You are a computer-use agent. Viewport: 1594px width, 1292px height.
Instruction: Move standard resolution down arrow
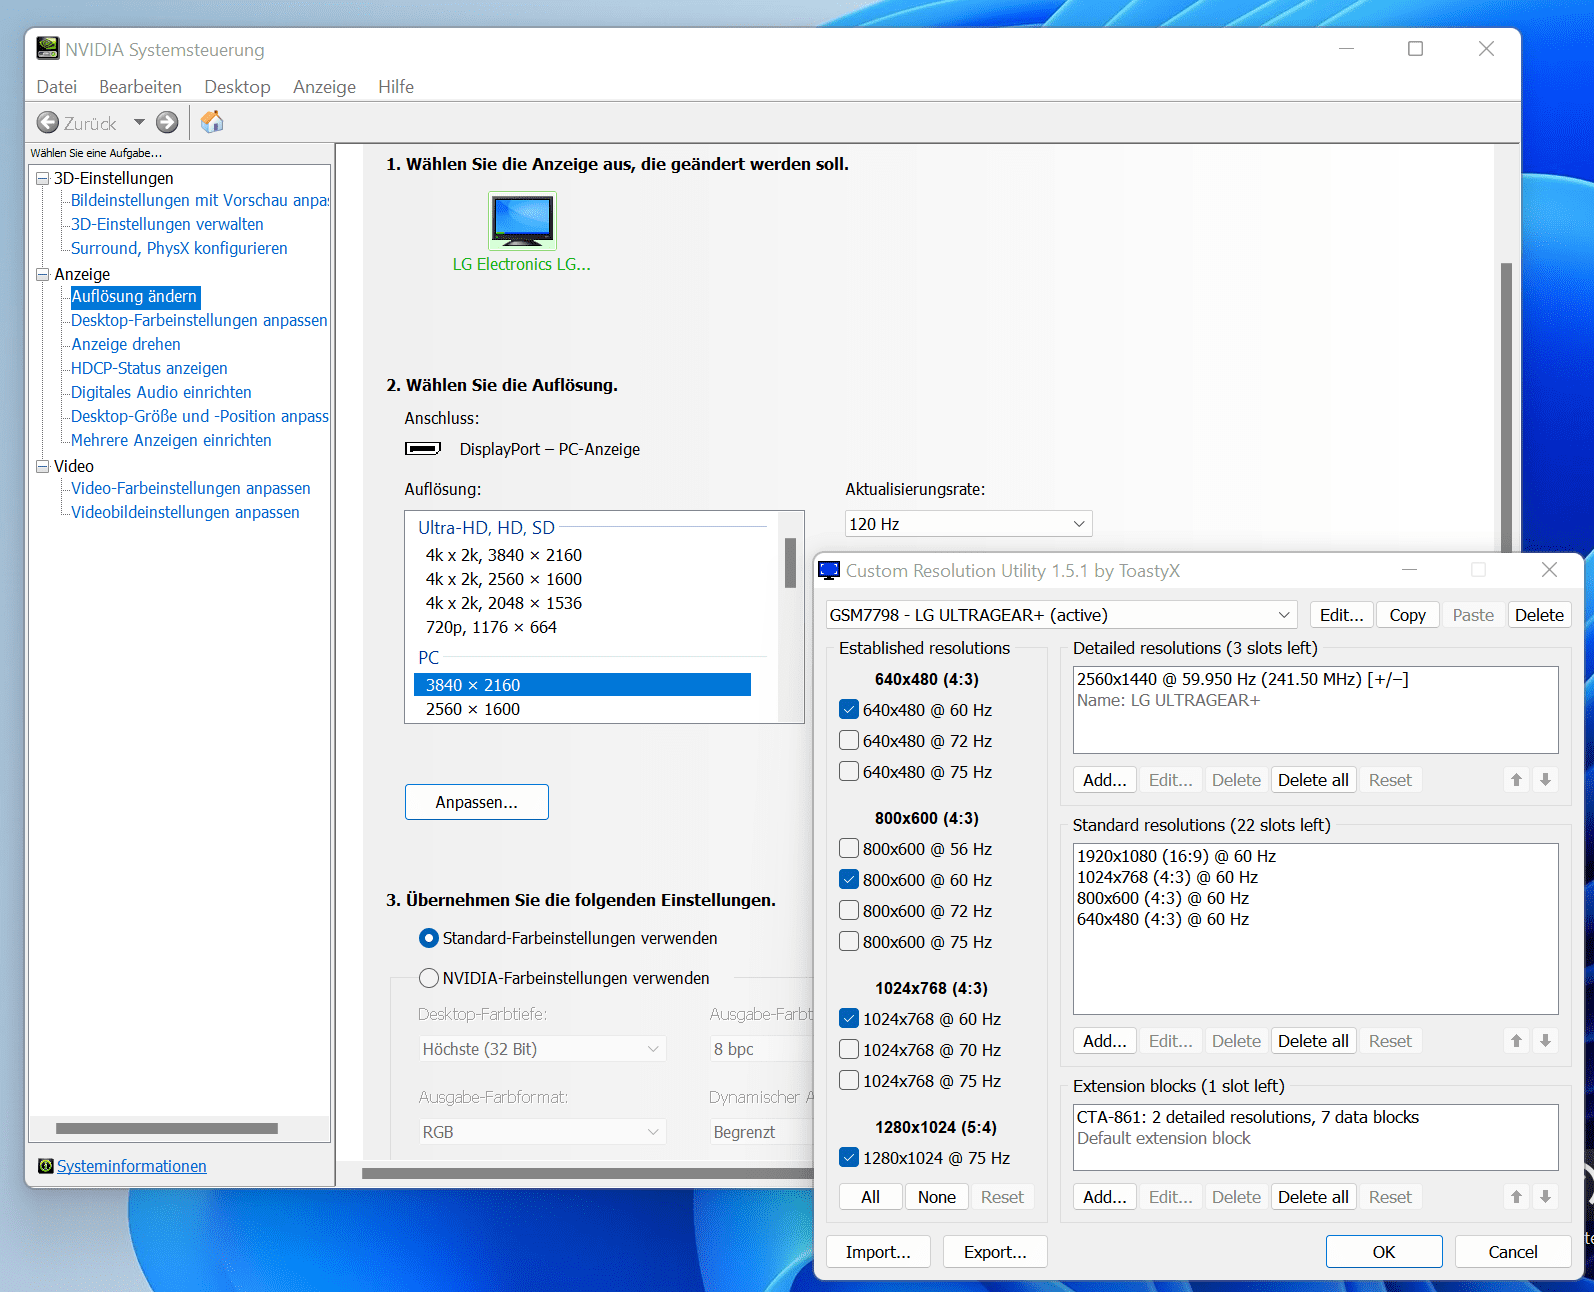(1545, 1041)
